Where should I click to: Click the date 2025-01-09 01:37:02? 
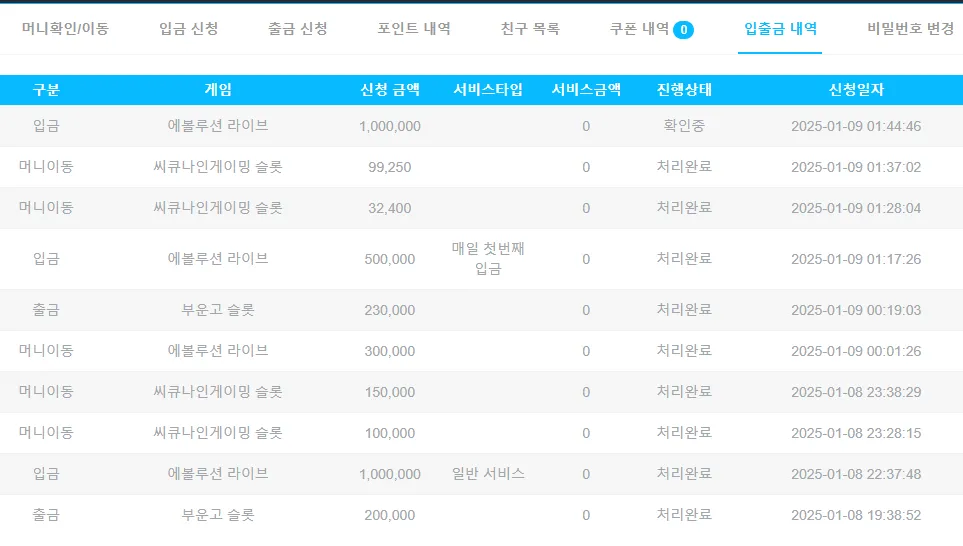pos(856,168)
